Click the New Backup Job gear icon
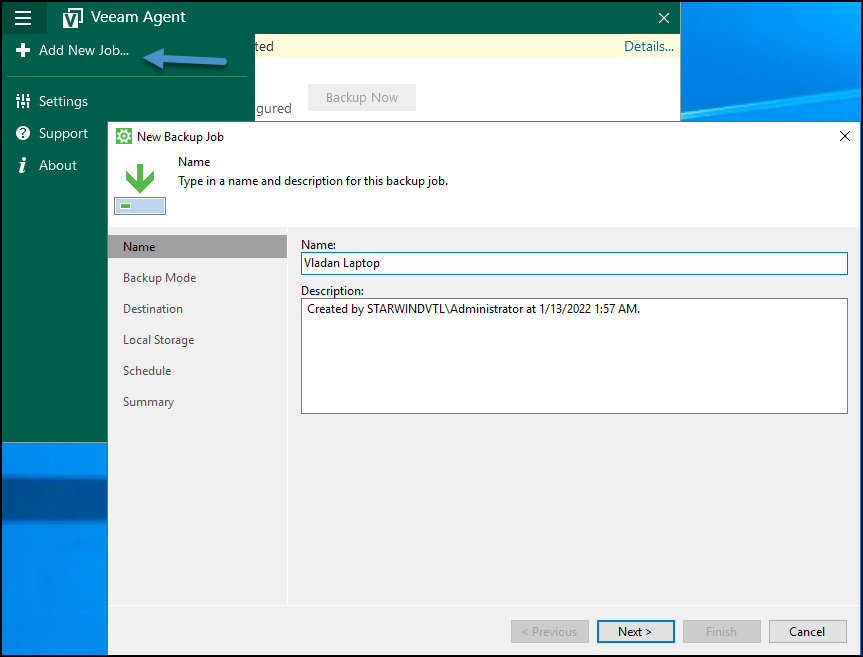The height and width of the screenshot is (657, 863). tap(124, 136)
